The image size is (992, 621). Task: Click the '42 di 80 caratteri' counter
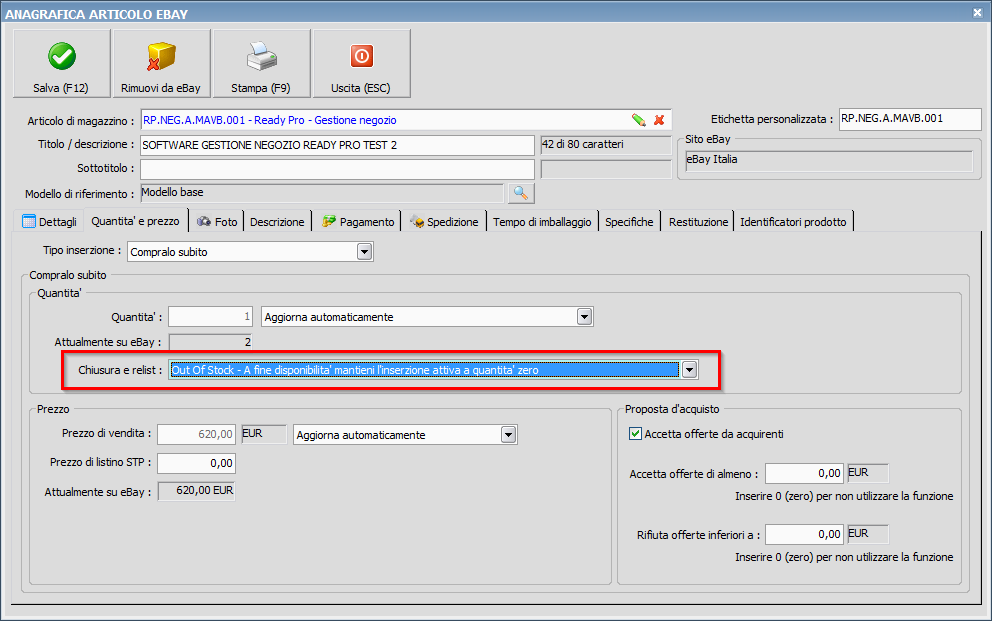[605, 145]
